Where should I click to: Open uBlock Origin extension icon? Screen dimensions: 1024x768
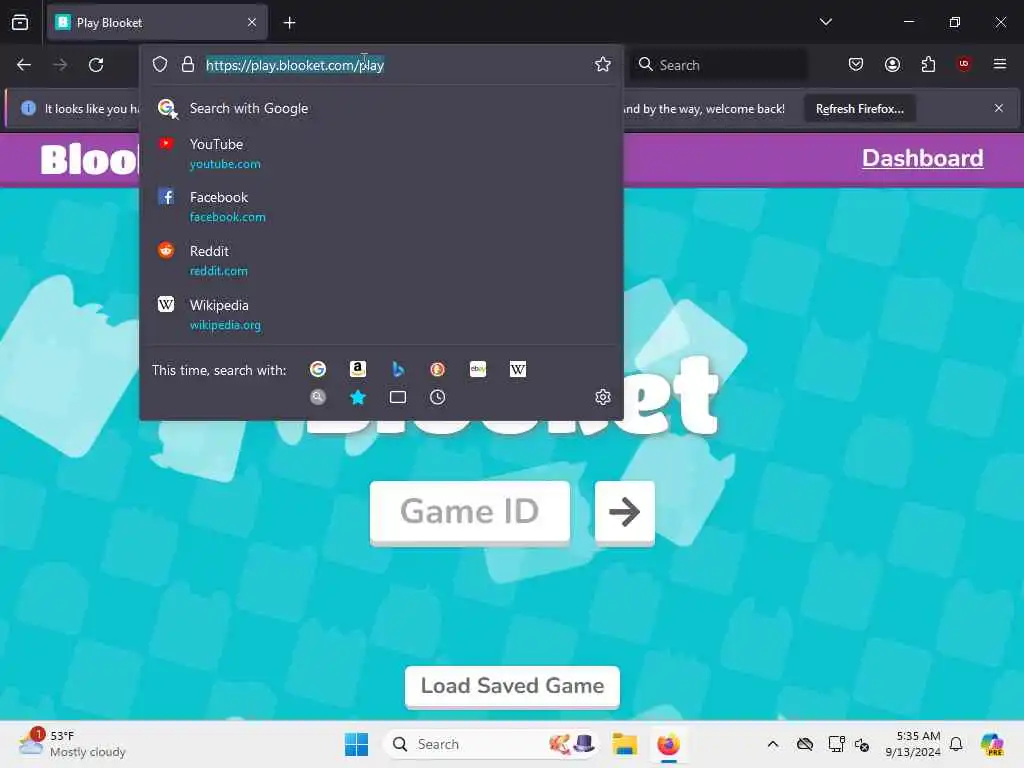964,64
